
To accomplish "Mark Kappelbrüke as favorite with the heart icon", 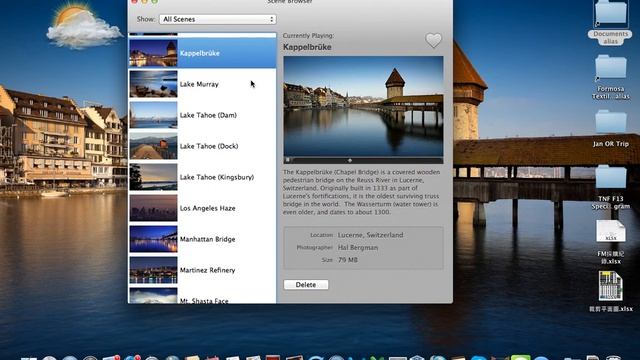I will point(433,40).
